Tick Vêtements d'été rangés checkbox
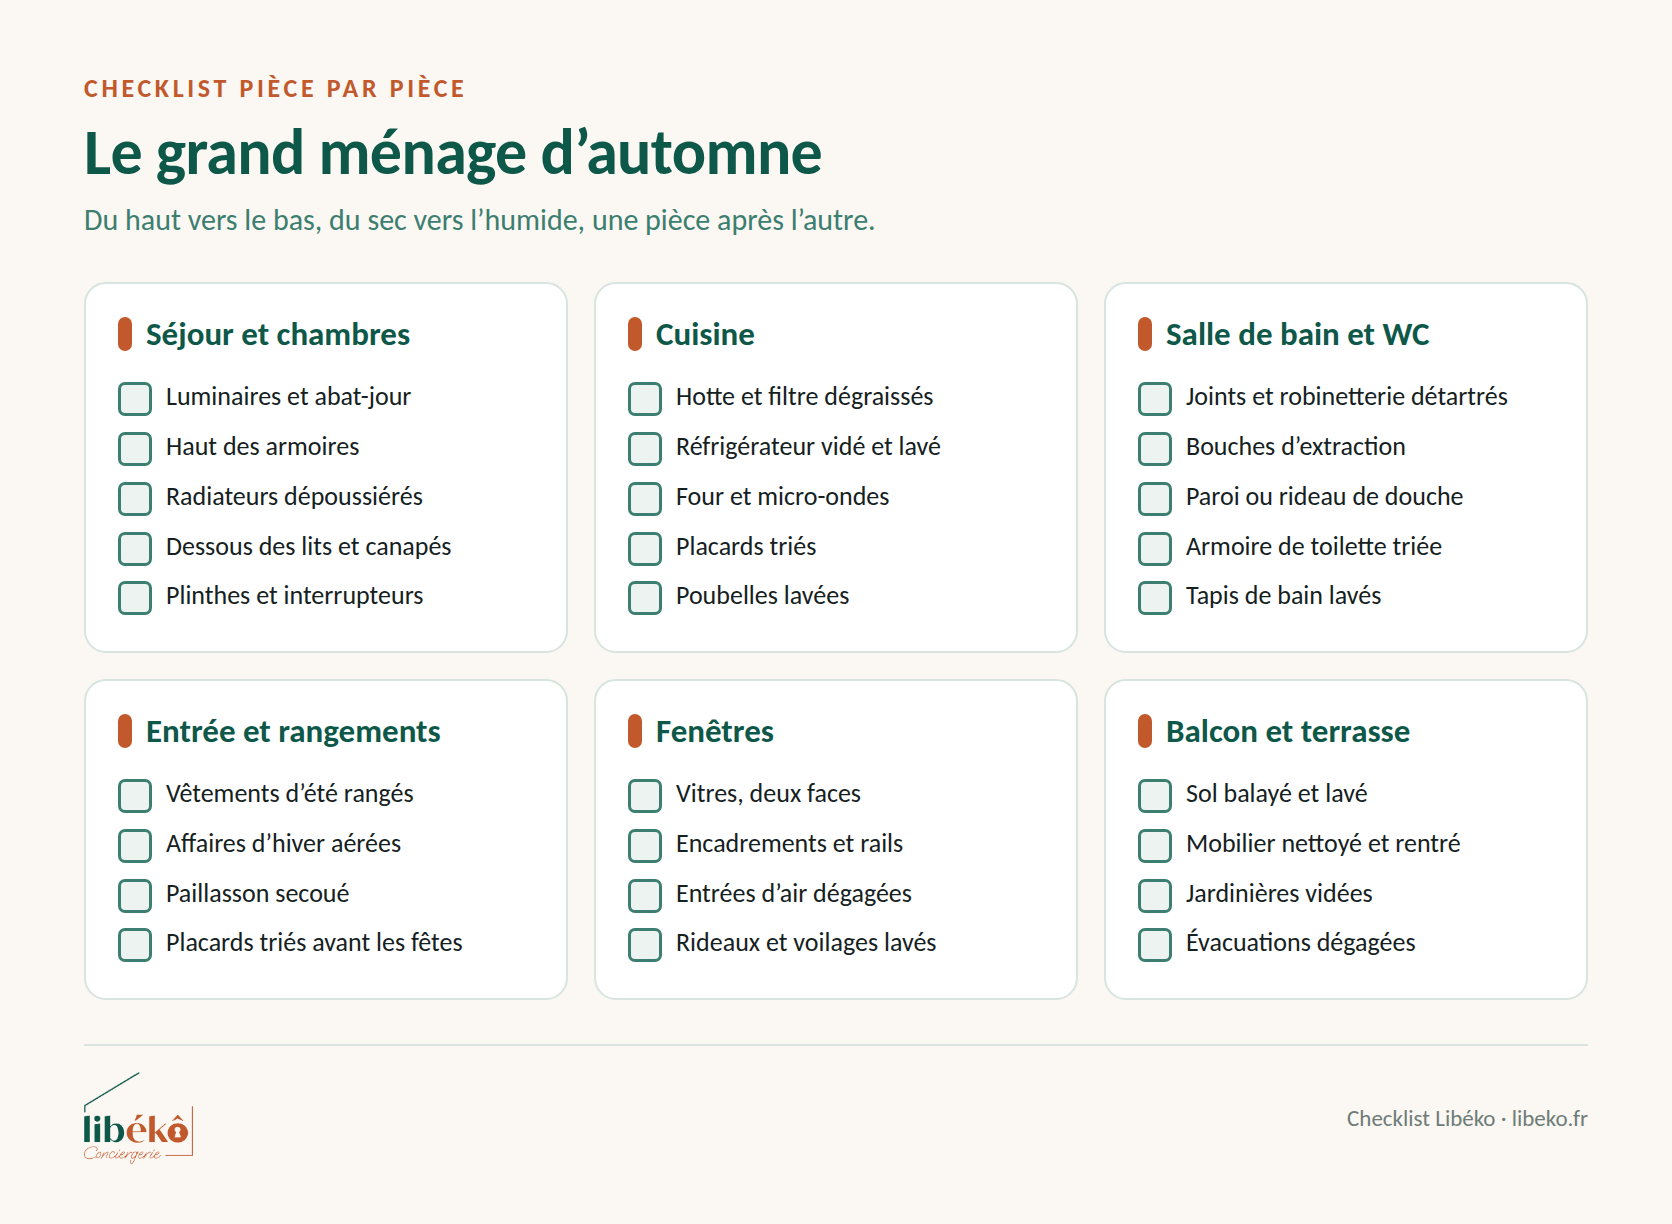Image resolution: width=1672 pixels, height=1224 pixels. 135,795
